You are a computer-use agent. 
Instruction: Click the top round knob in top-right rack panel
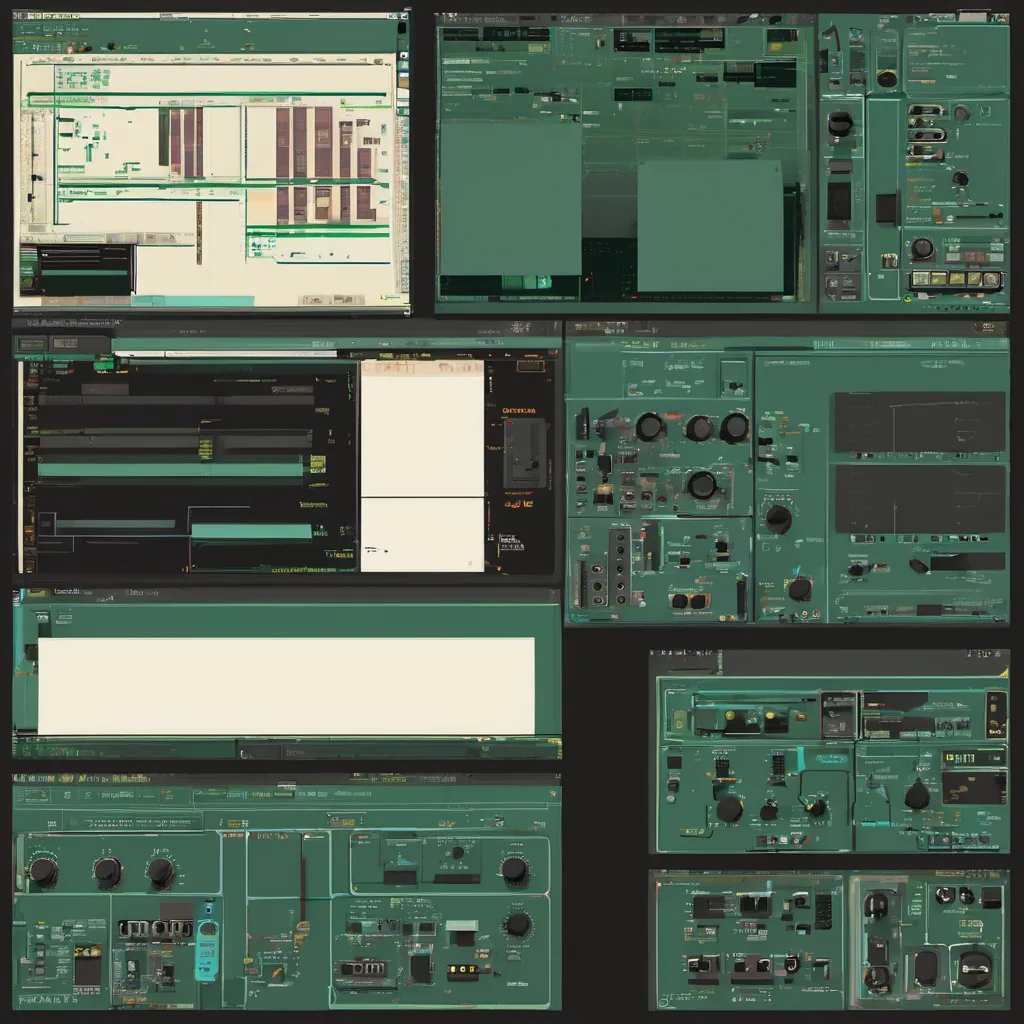887,78
